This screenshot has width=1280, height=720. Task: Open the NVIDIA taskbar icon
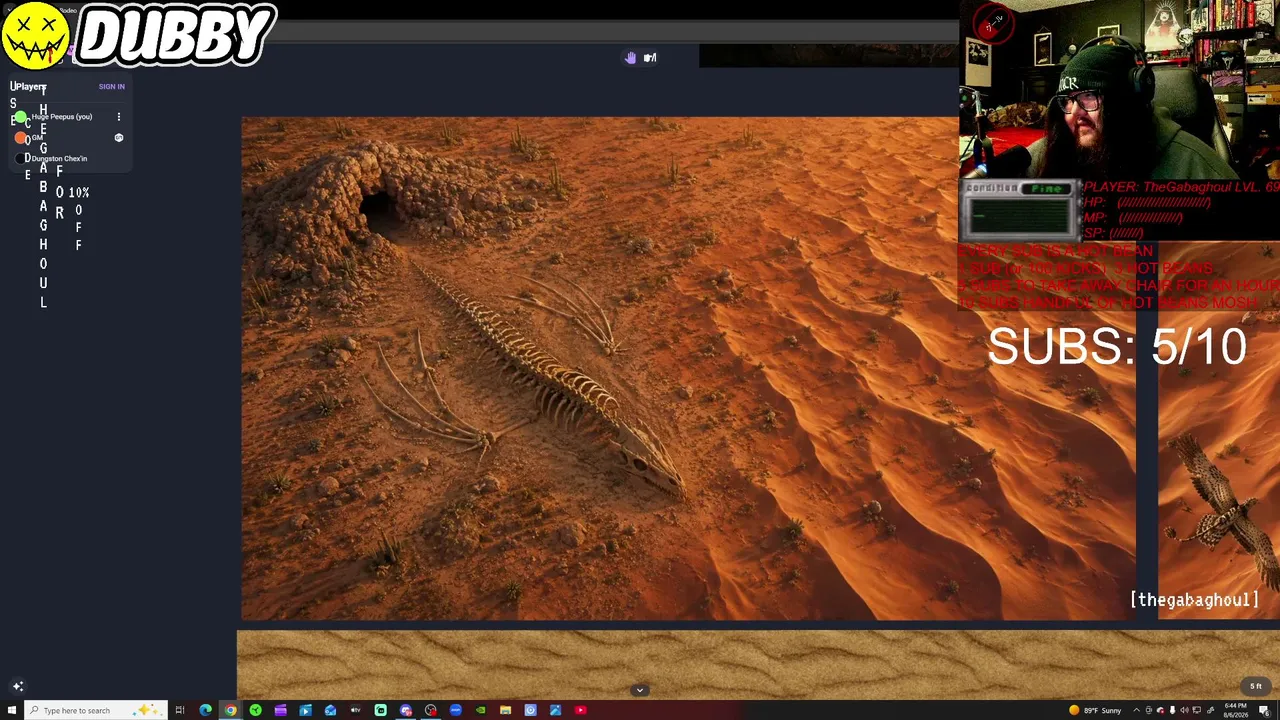click(x=480, y=710)
